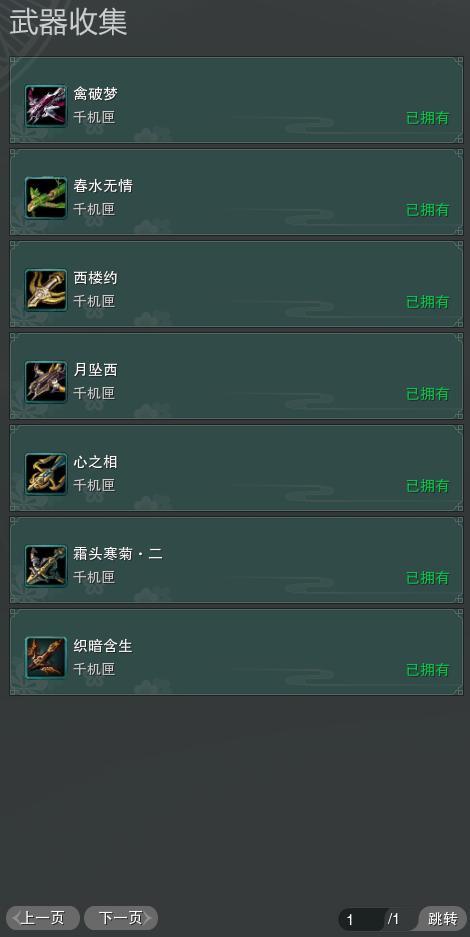
Task: Click 已拥有 status on 春水无情 row
Action: click(428, 210)
